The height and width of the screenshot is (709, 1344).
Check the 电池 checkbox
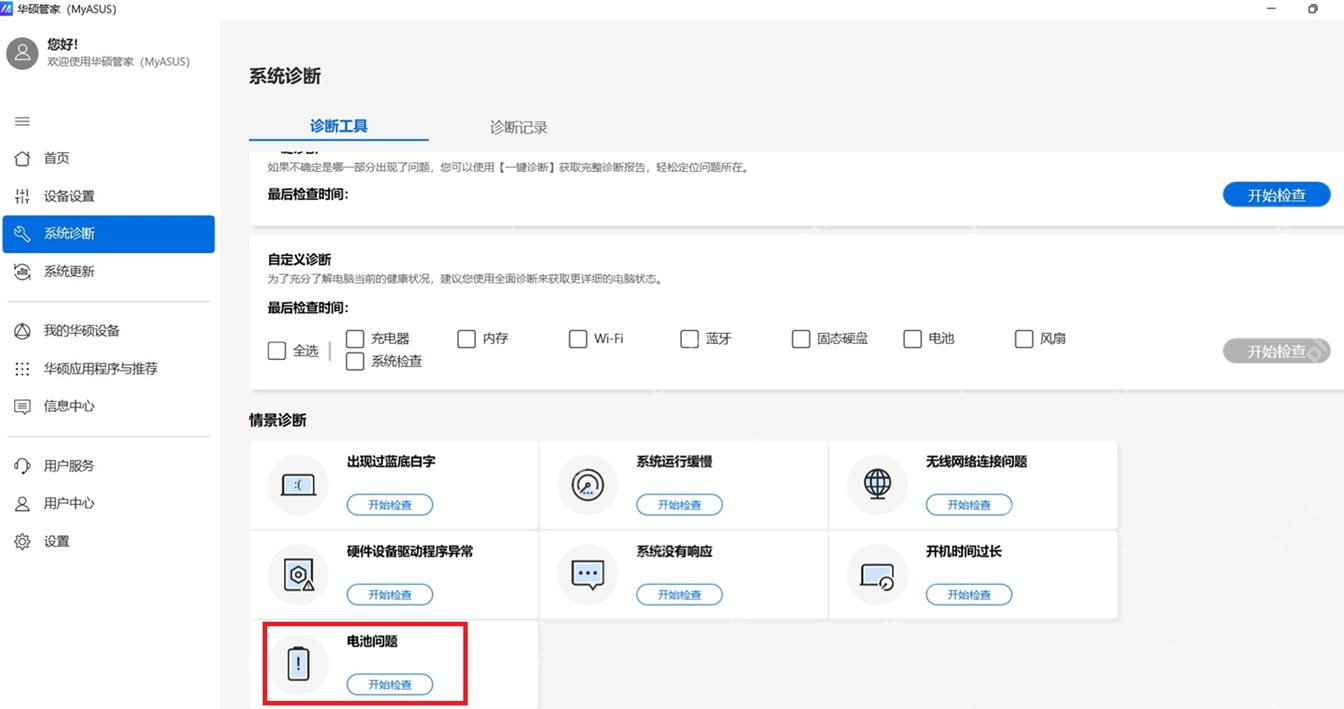tap(912, 339)
